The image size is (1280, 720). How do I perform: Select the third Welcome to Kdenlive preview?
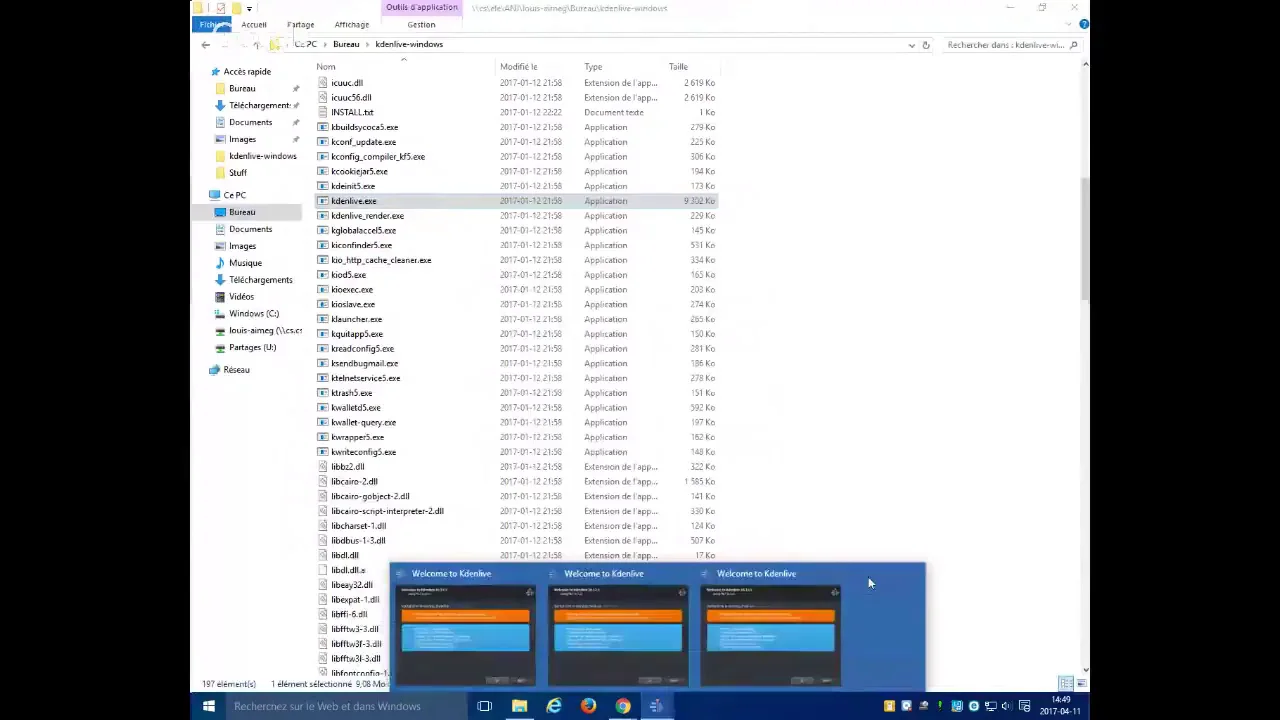770,627
